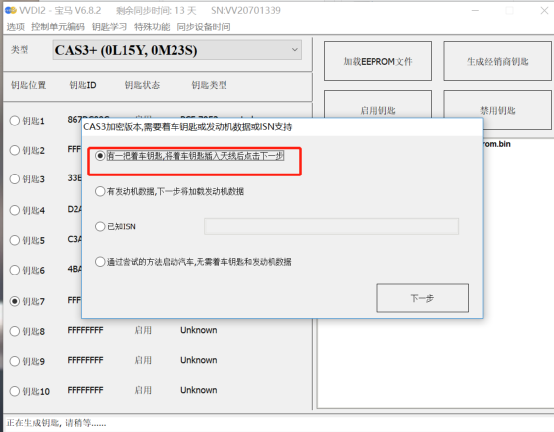
Task: Select 有发动机数据 radio option
Action: pos(100,191)
